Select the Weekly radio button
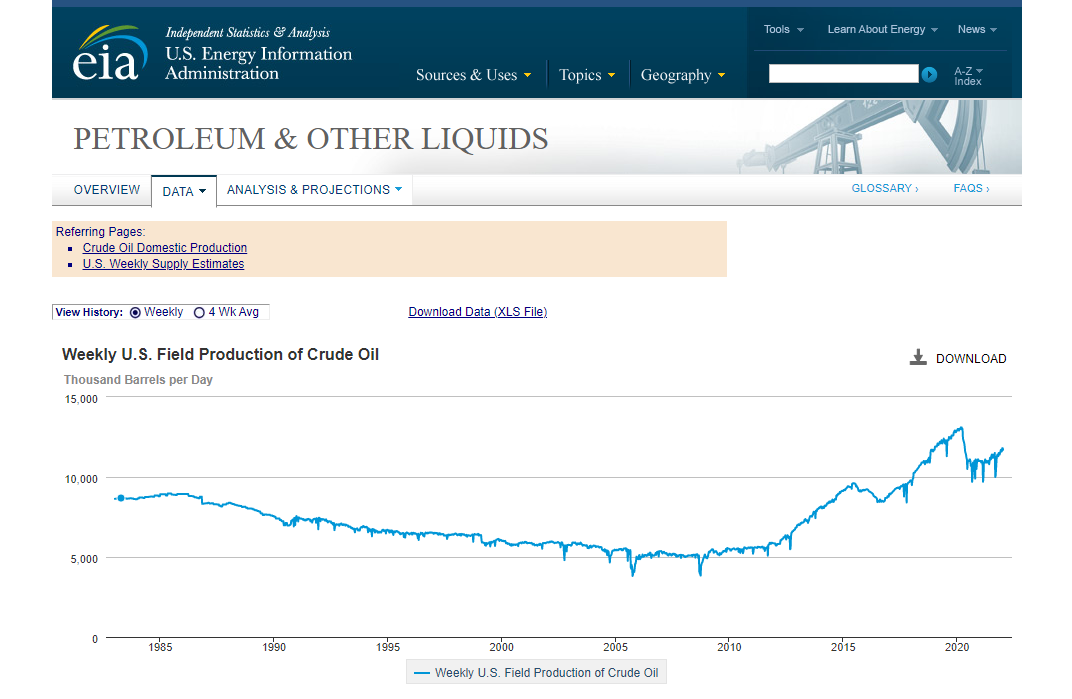 135,313
